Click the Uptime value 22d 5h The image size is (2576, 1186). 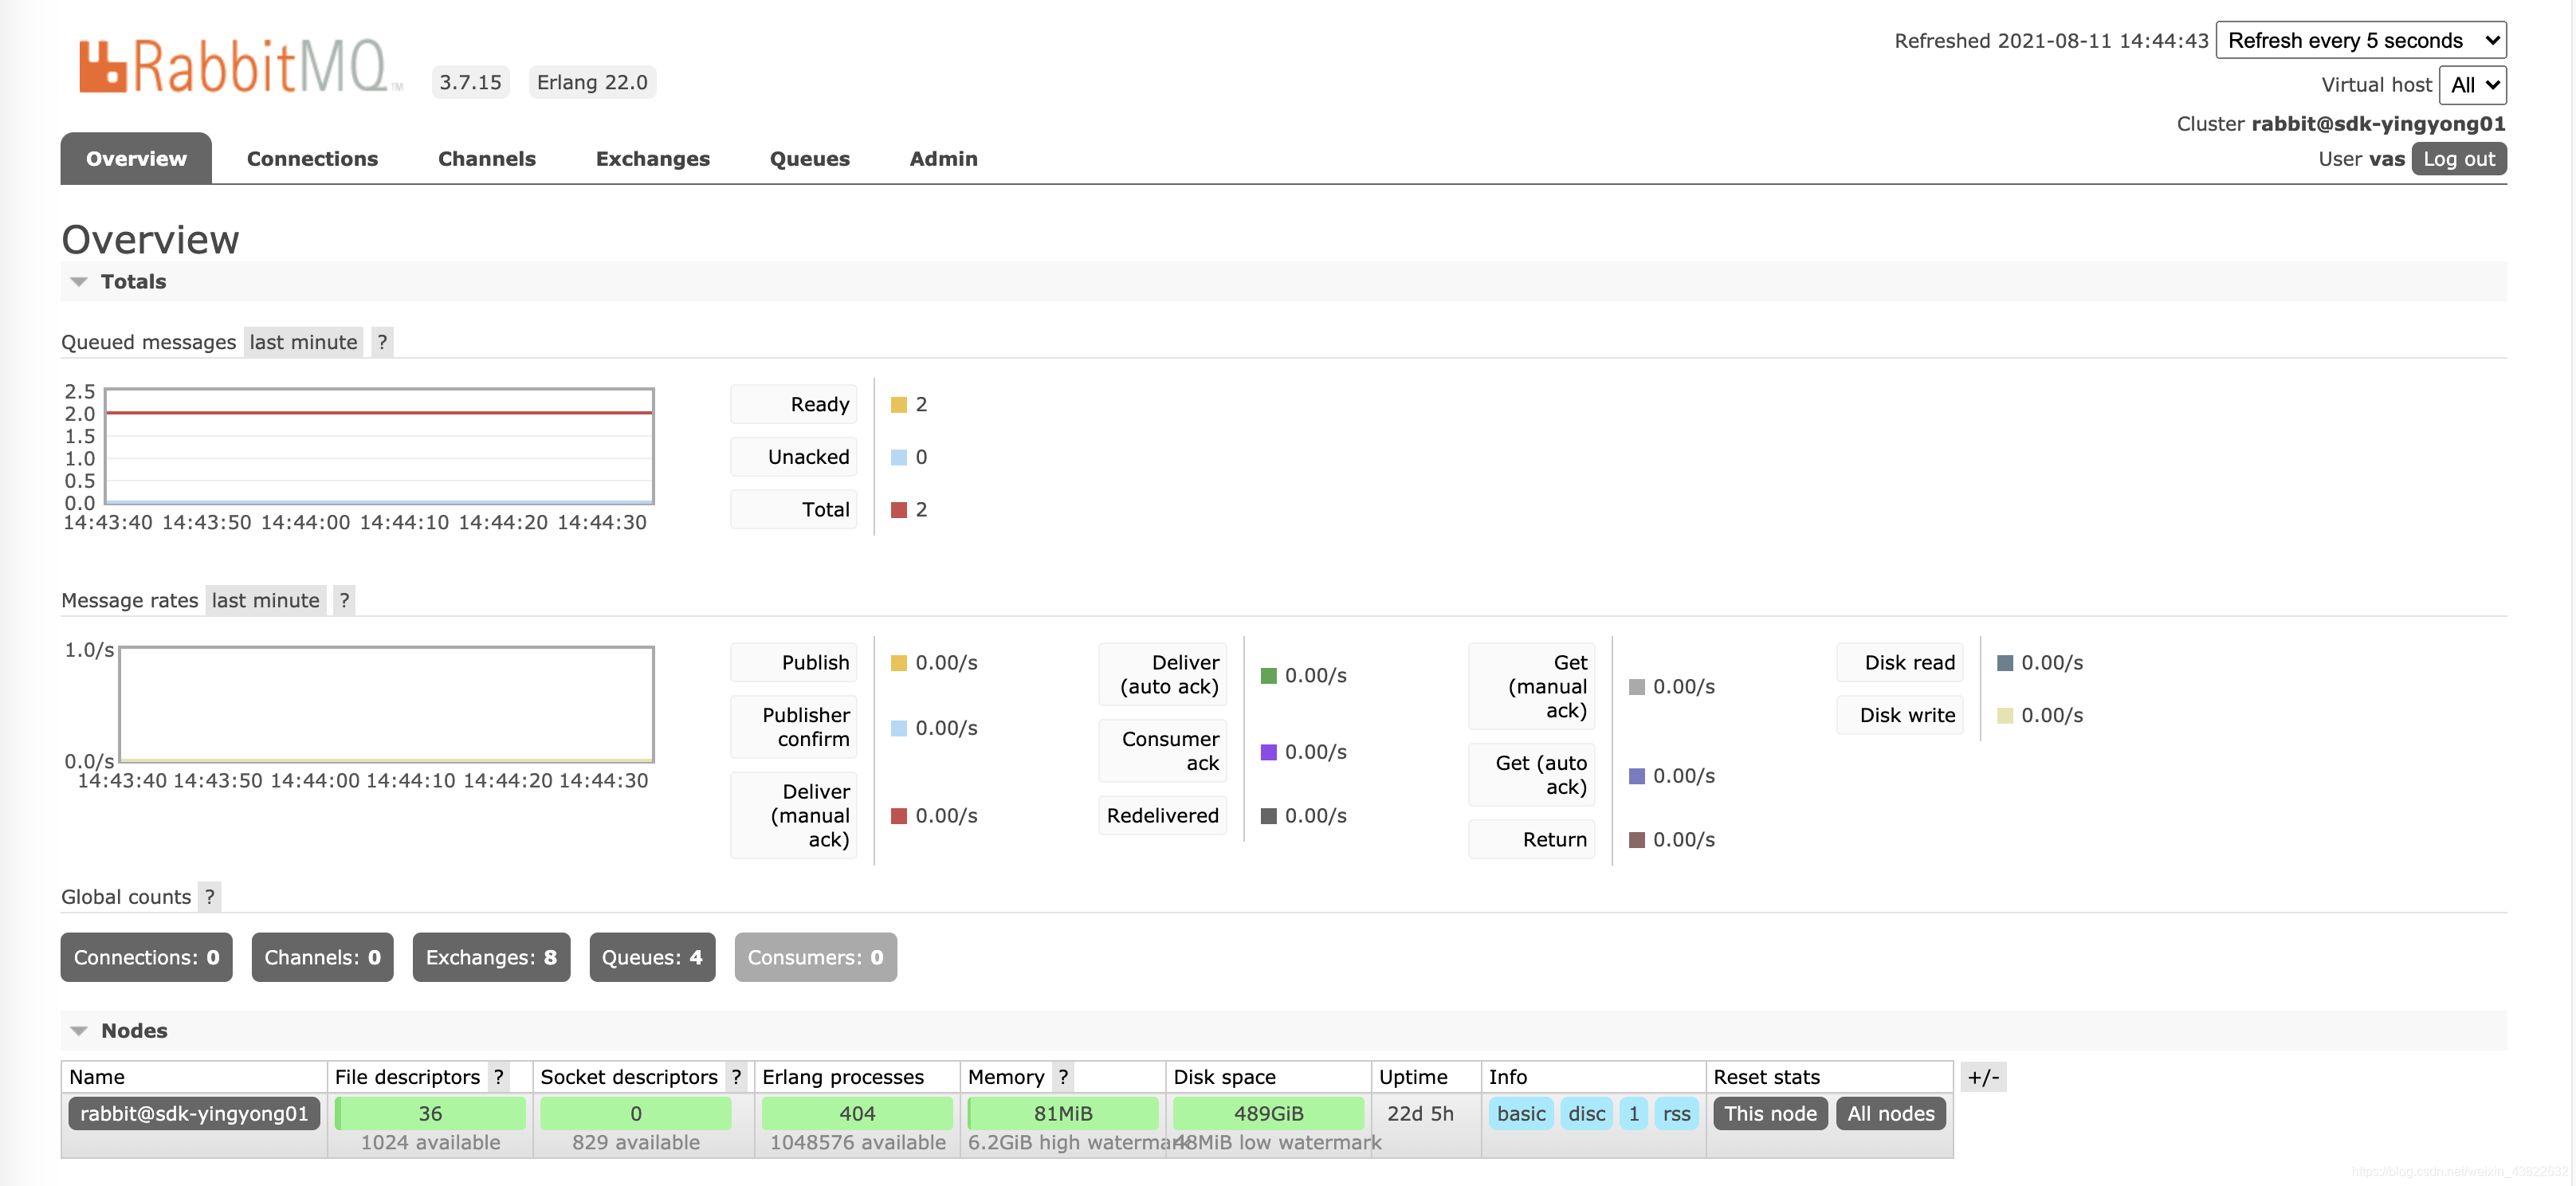pos(1420,1114)
